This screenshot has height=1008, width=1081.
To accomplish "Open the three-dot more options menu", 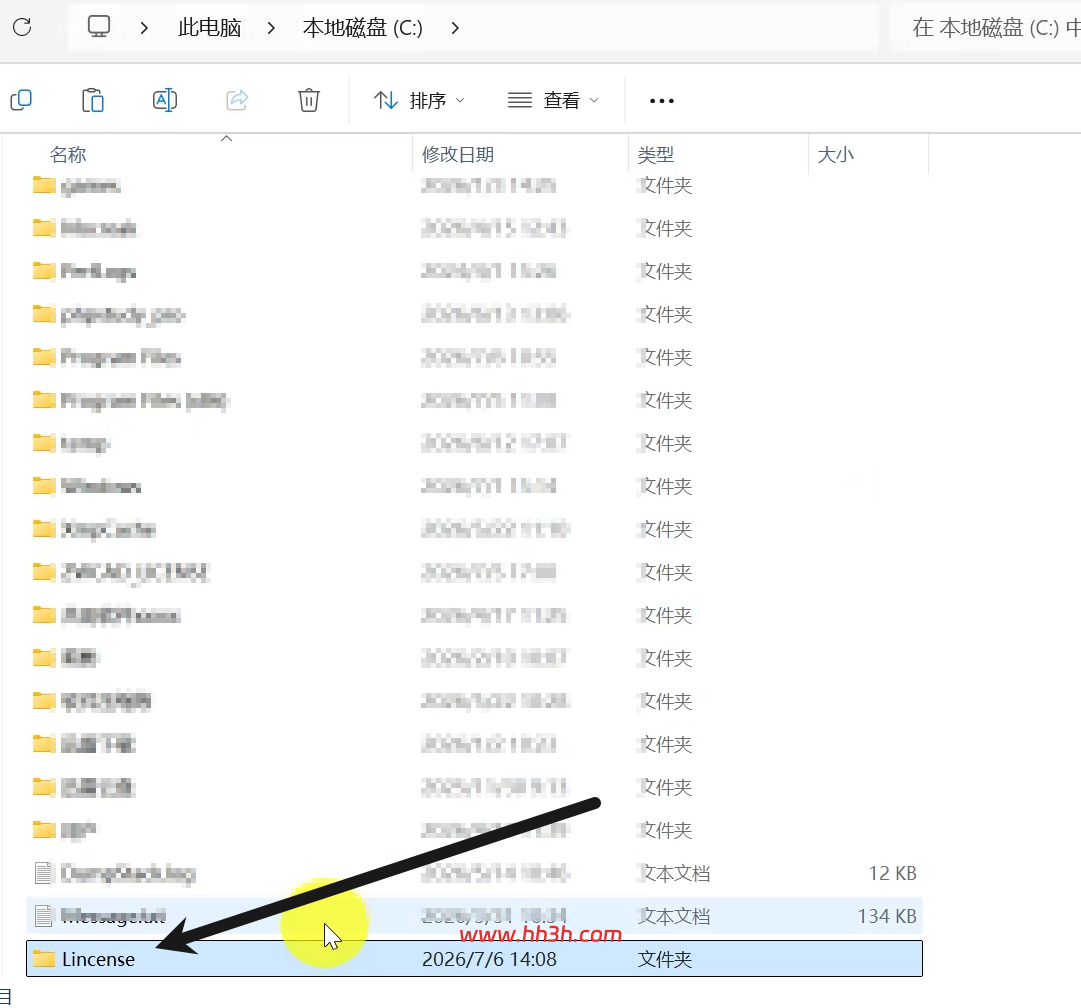I will 662,101.
